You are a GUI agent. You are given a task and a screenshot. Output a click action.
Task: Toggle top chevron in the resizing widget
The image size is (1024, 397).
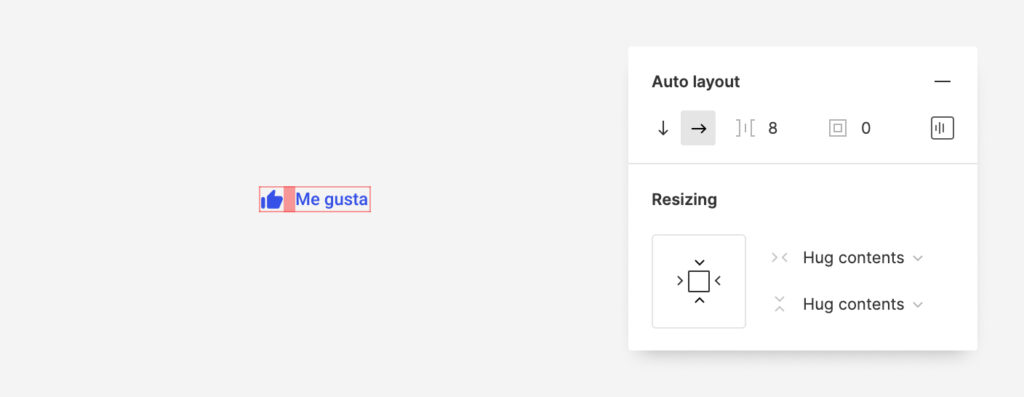click(x=699, y=262)
